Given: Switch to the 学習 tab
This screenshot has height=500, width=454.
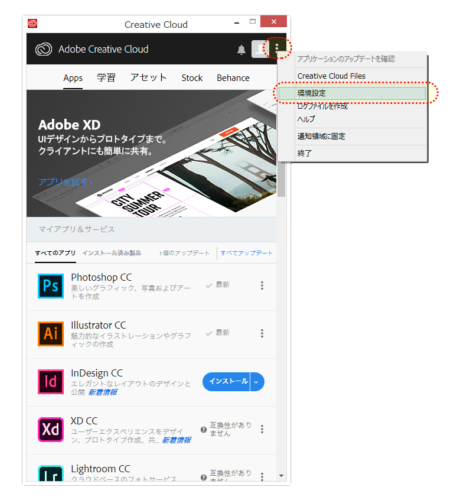Looking at the screenshot, I should point(106,78).
